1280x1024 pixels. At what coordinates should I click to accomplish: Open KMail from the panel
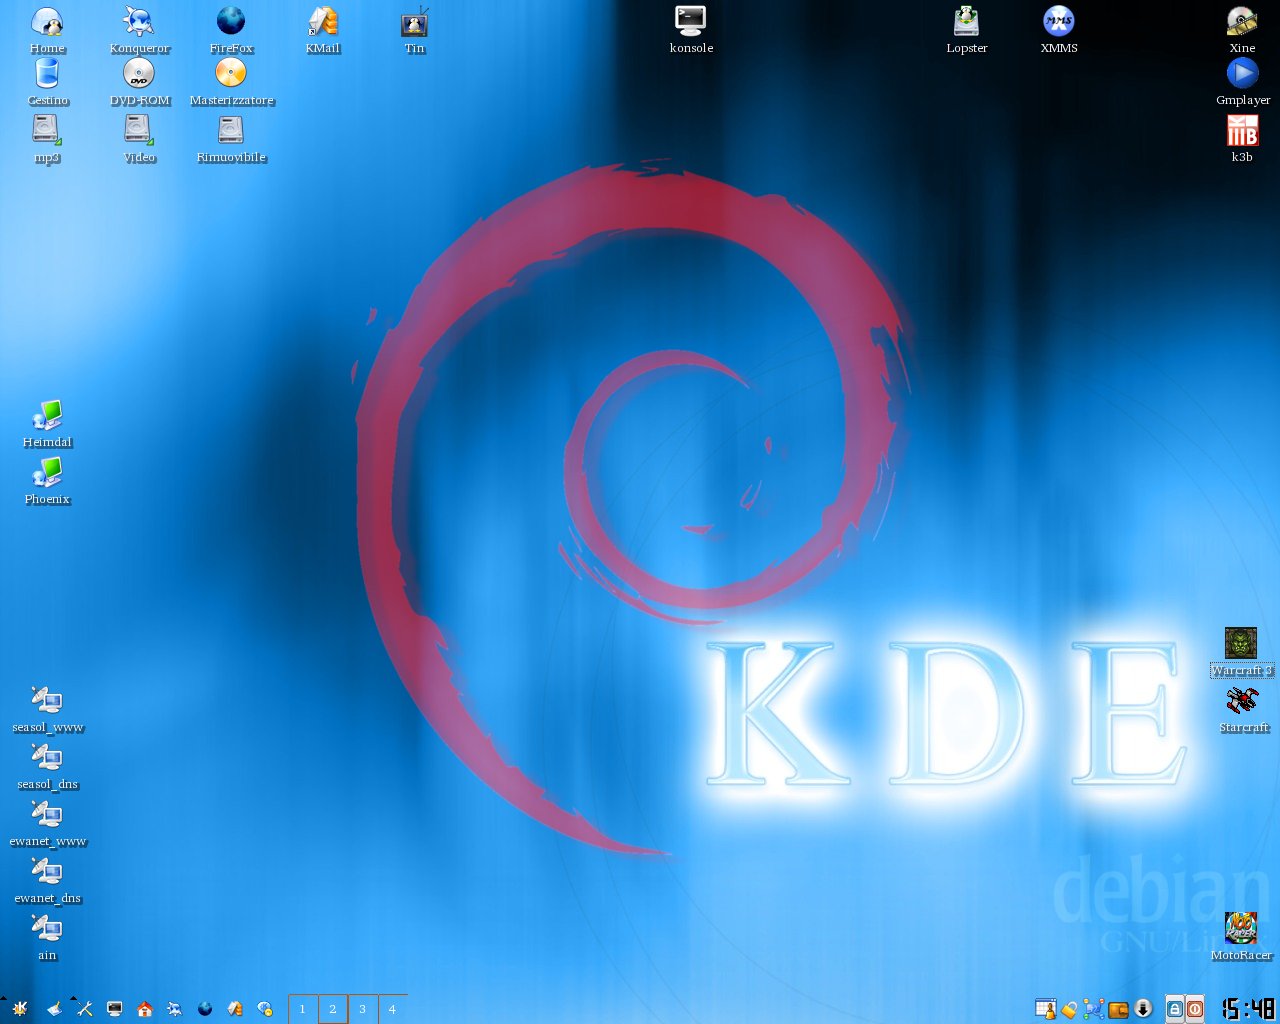235,1010
